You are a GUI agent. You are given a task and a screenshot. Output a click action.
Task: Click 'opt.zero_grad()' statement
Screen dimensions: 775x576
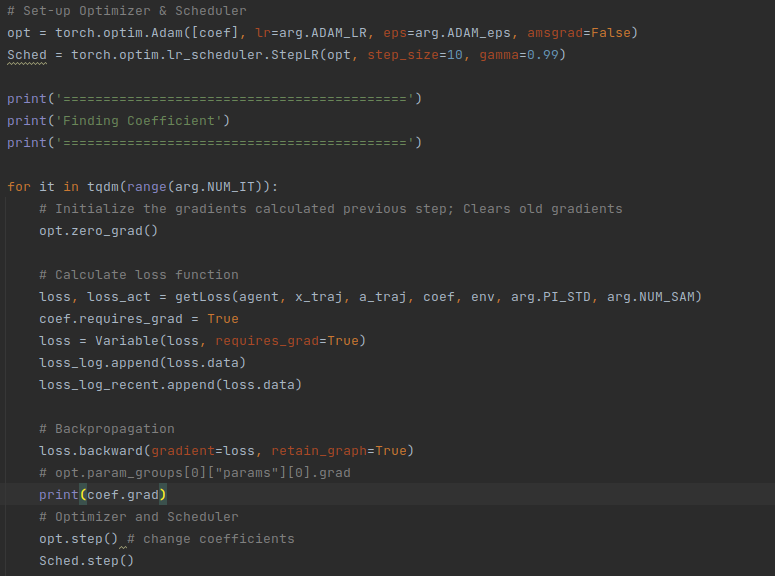(98, 231)
